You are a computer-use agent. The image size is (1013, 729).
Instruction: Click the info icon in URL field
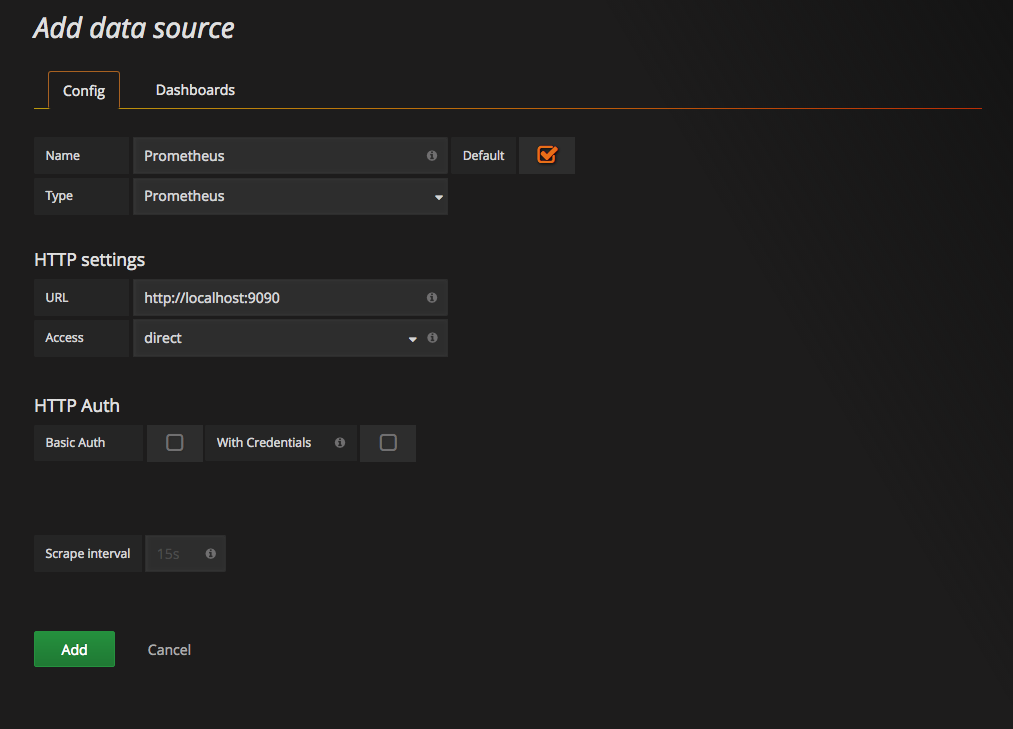pos(432,298)
